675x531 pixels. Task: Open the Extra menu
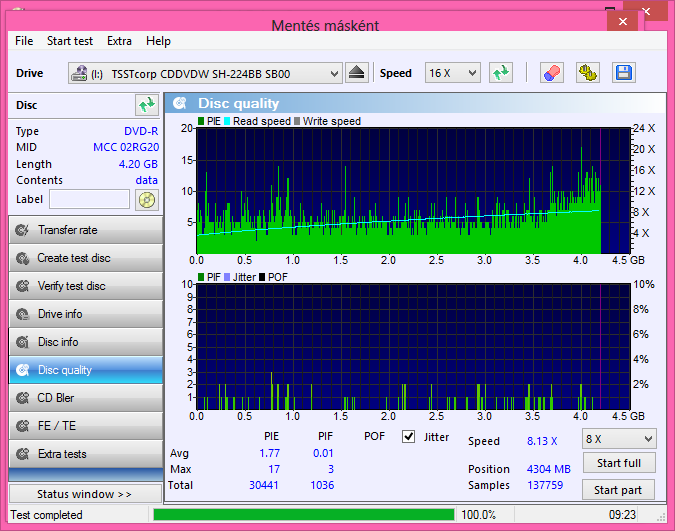[x=119, y=41]
